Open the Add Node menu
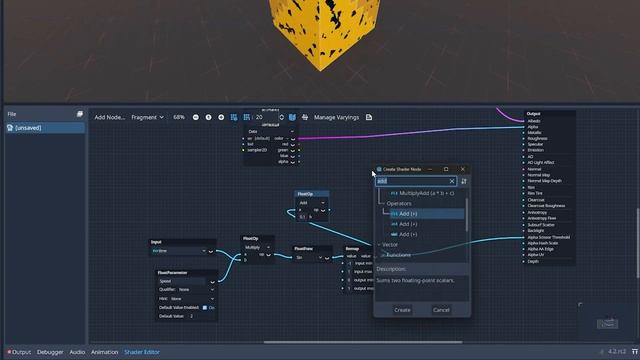The width and height of the screenshot is (640, 360). click(109, 117)
